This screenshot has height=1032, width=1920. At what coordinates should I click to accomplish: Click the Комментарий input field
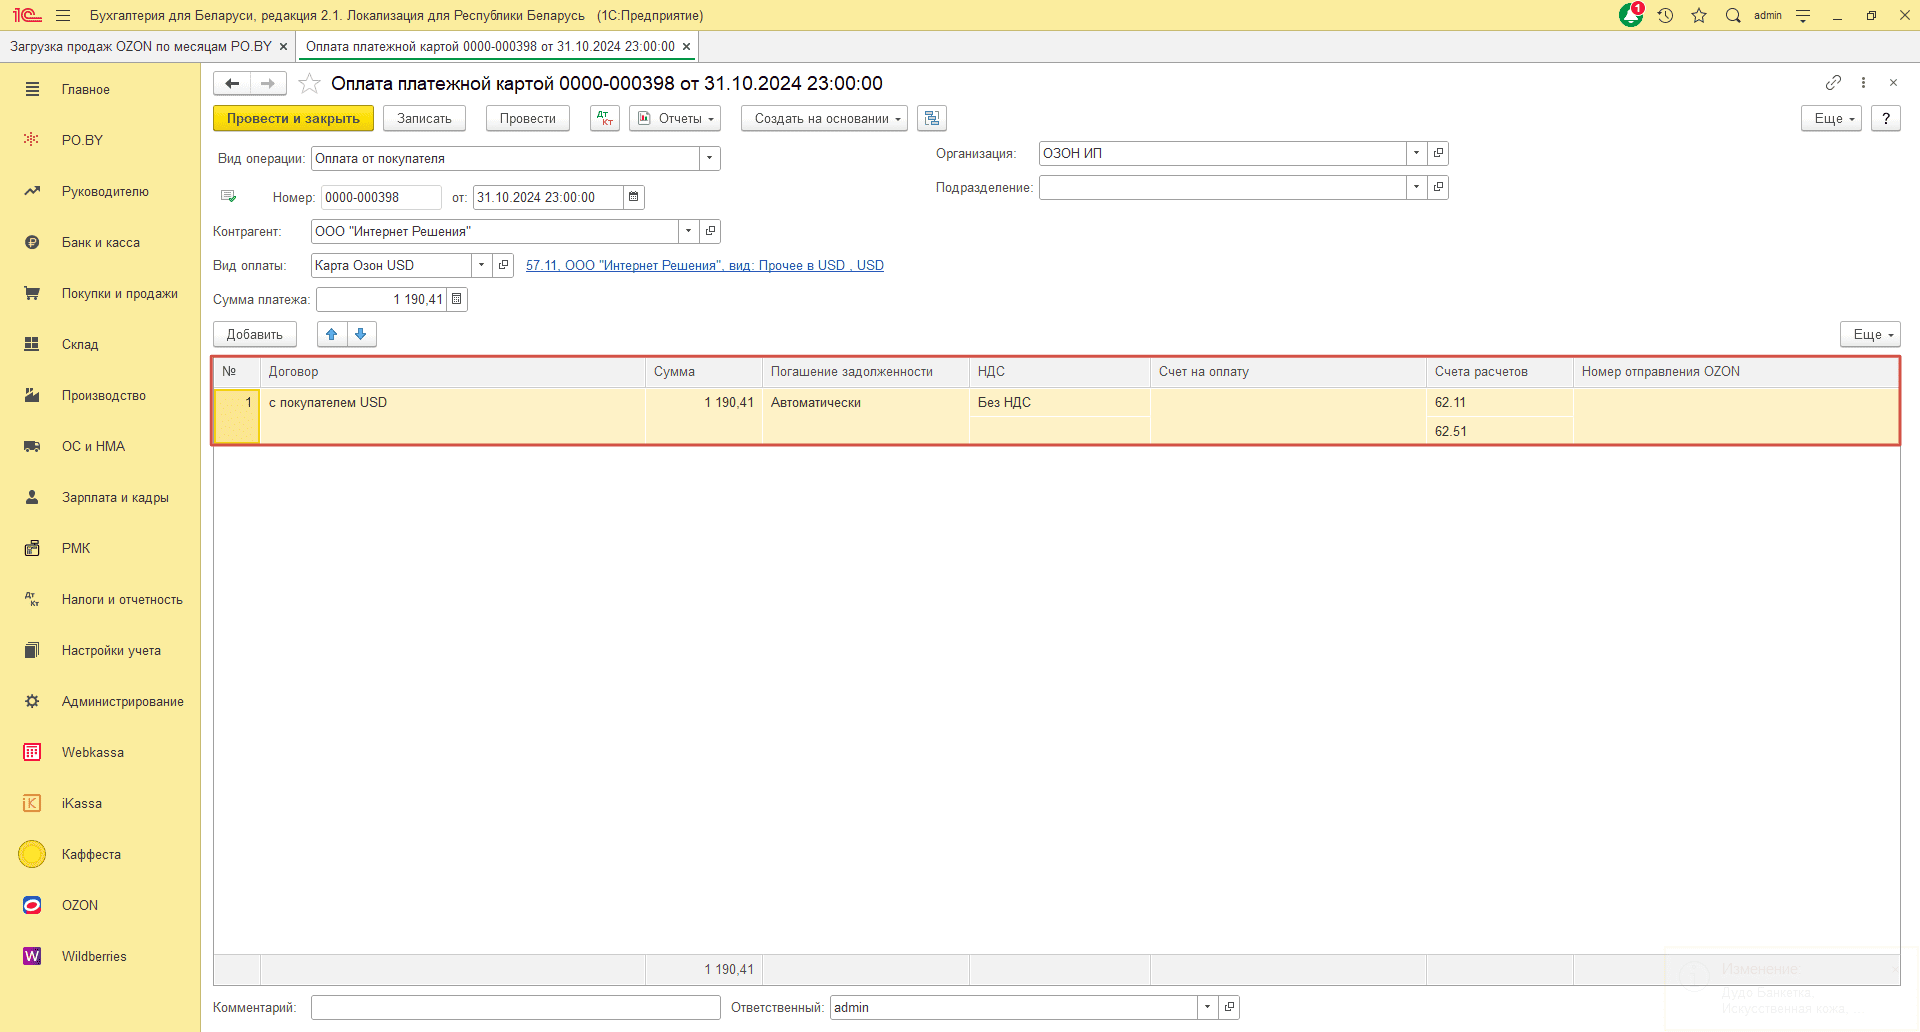[515, 1007]
